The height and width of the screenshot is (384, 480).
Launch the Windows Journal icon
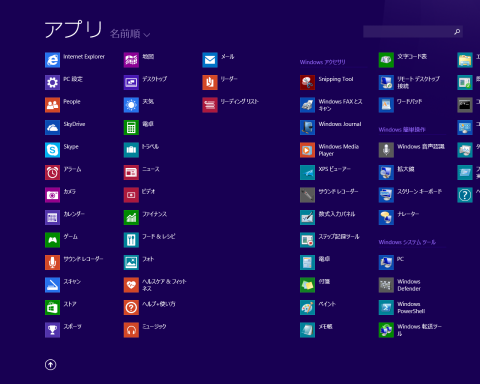click(x=307, y=127)
